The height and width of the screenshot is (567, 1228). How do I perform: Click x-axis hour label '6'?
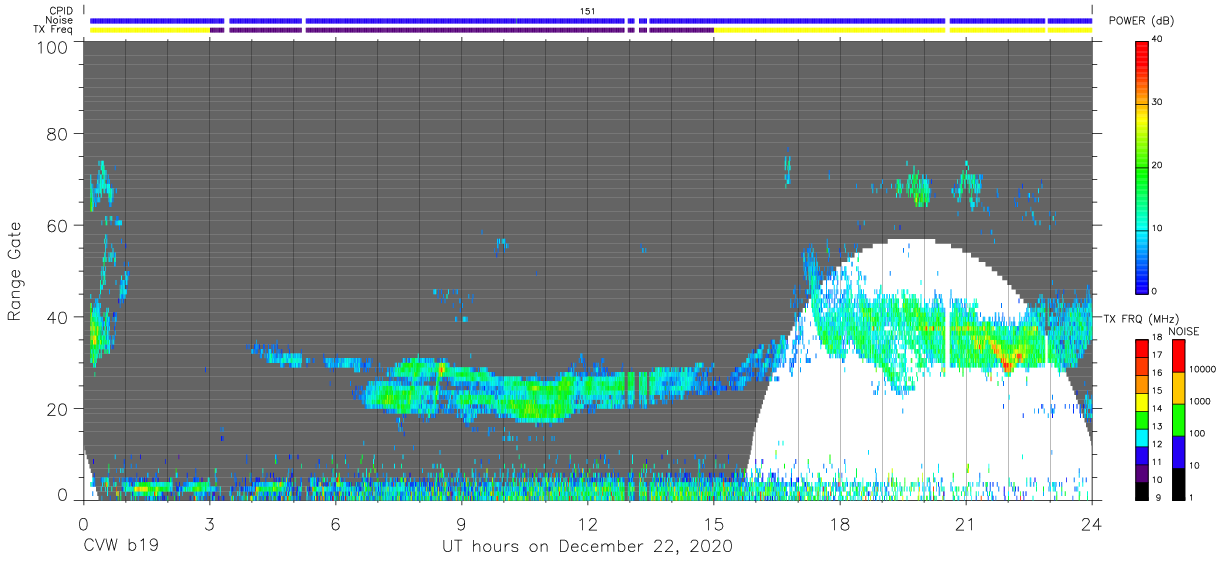point(335,523)
